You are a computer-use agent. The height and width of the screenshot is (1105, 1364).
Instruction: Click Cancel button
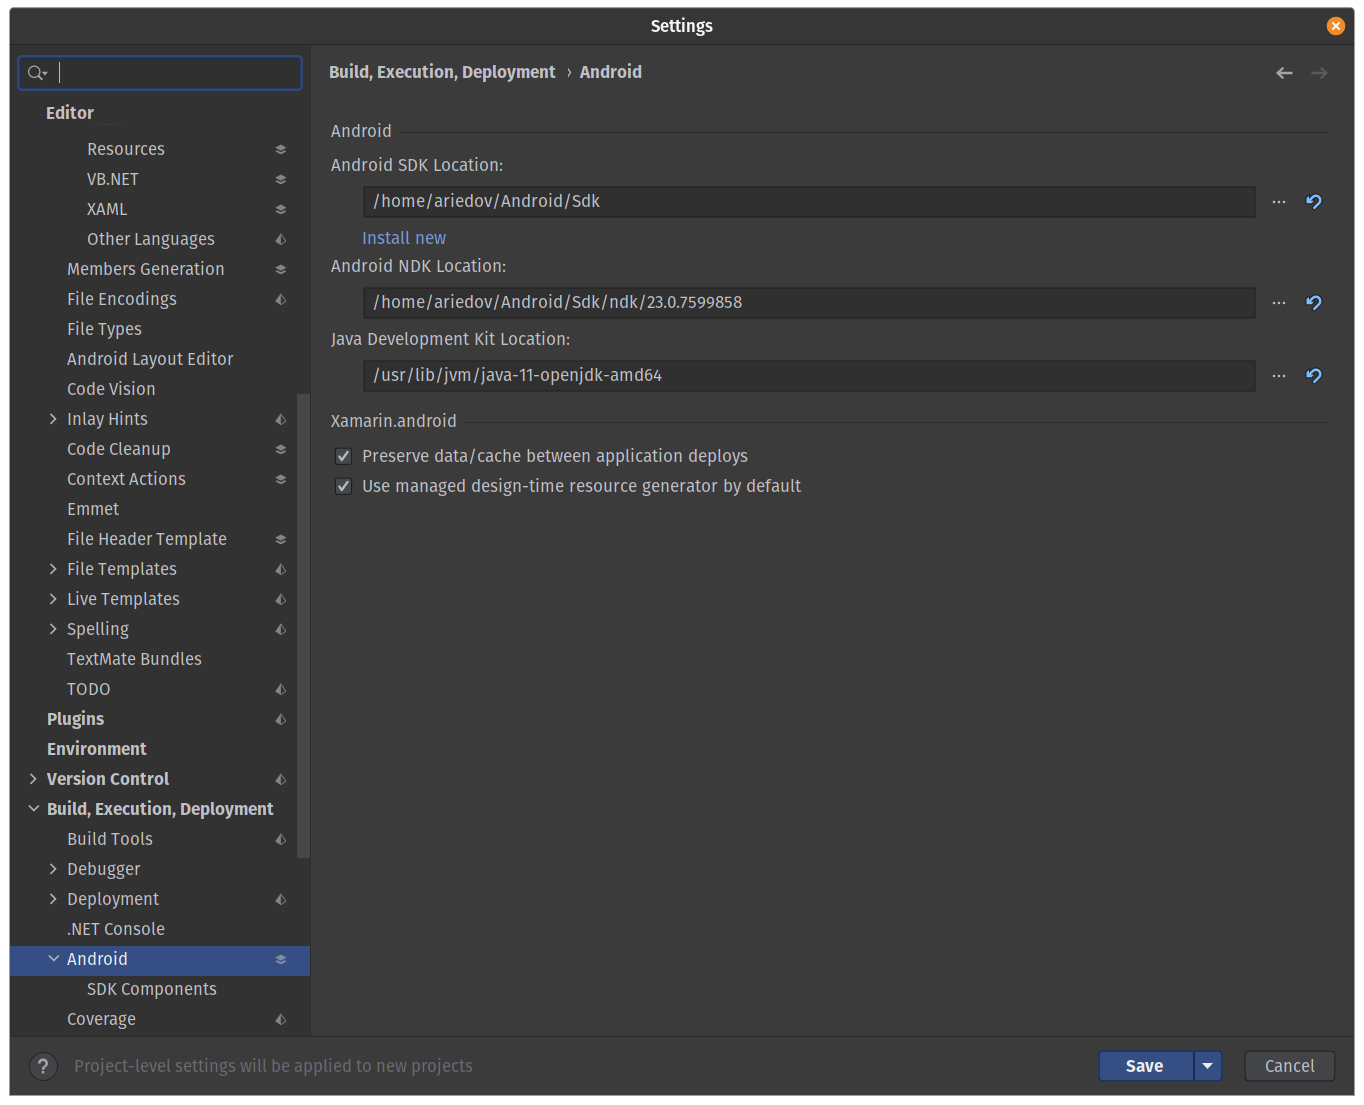1290,1066
